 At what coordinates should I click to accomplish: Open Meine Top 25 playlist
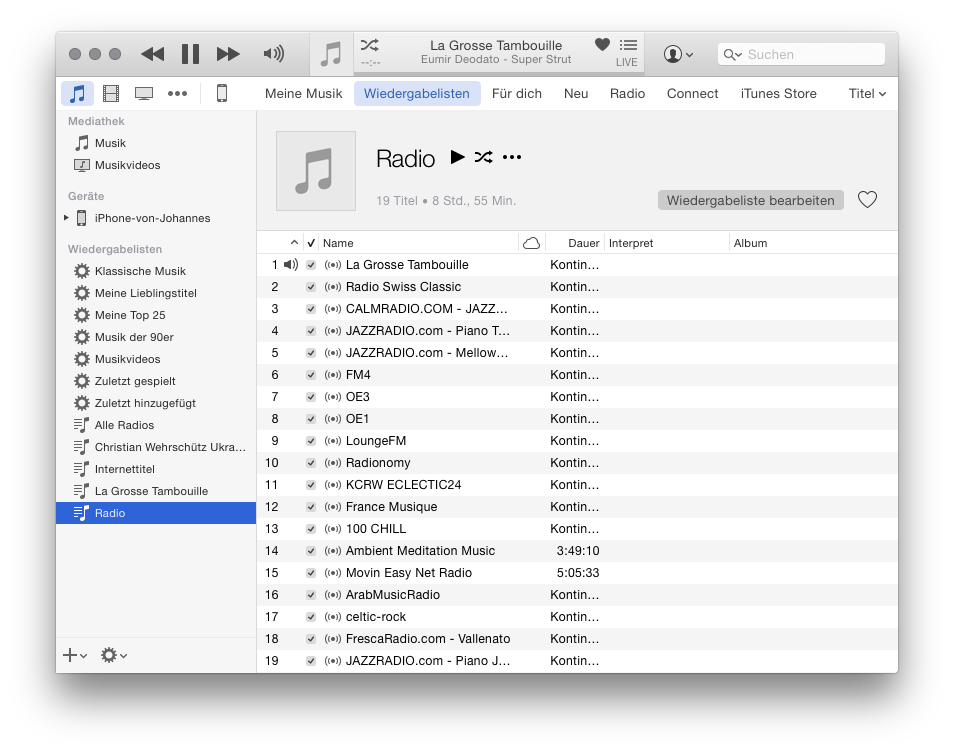tap(156, 315)
